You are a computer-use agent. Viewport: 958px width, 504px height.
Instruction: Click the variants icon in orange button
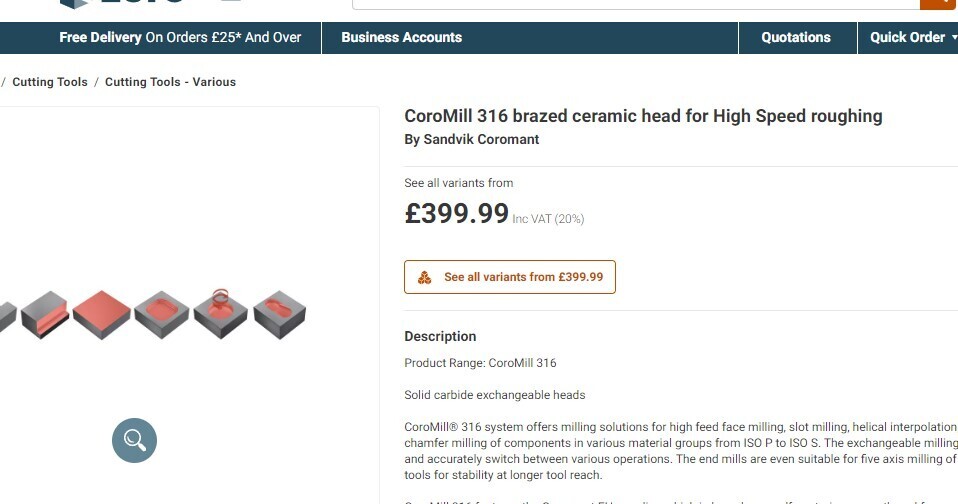point(424,277)
